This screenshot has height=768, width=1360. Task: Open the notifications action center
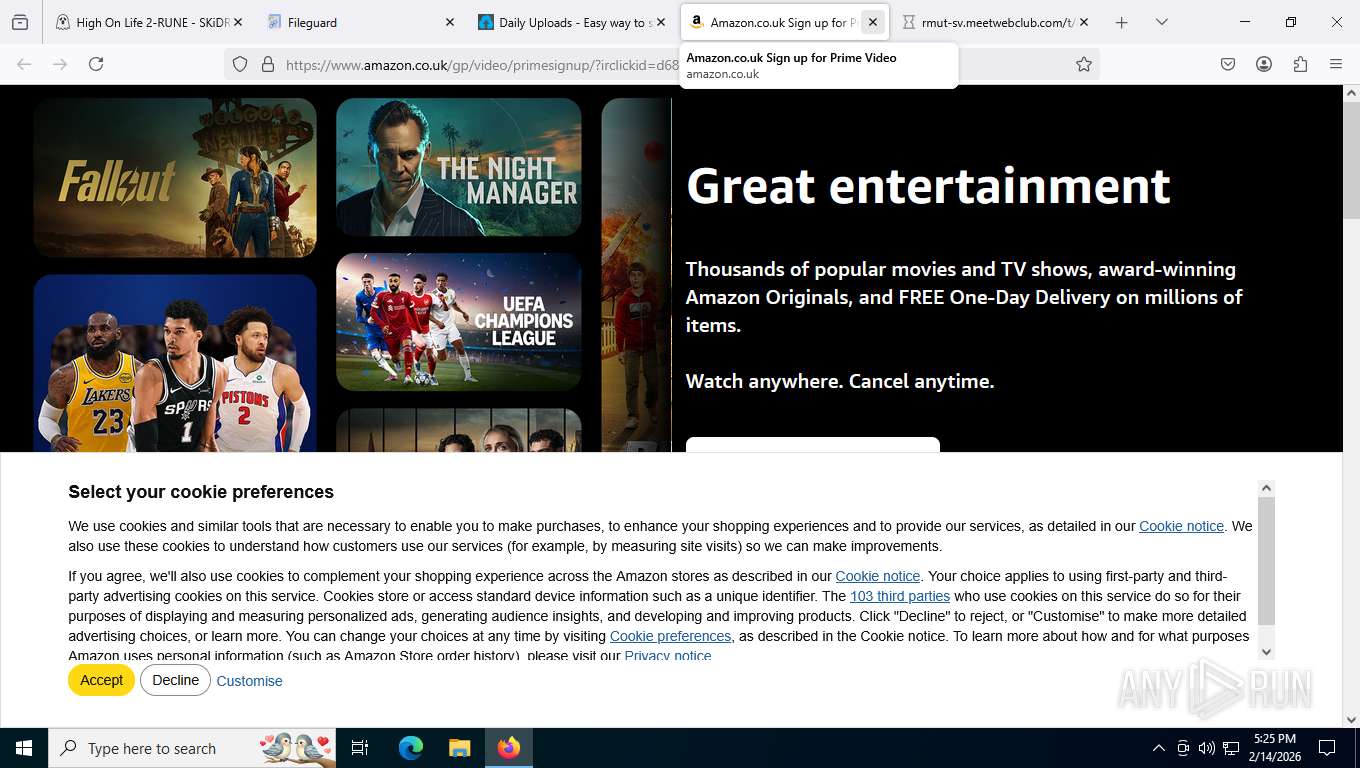(x=1327, y=748)
